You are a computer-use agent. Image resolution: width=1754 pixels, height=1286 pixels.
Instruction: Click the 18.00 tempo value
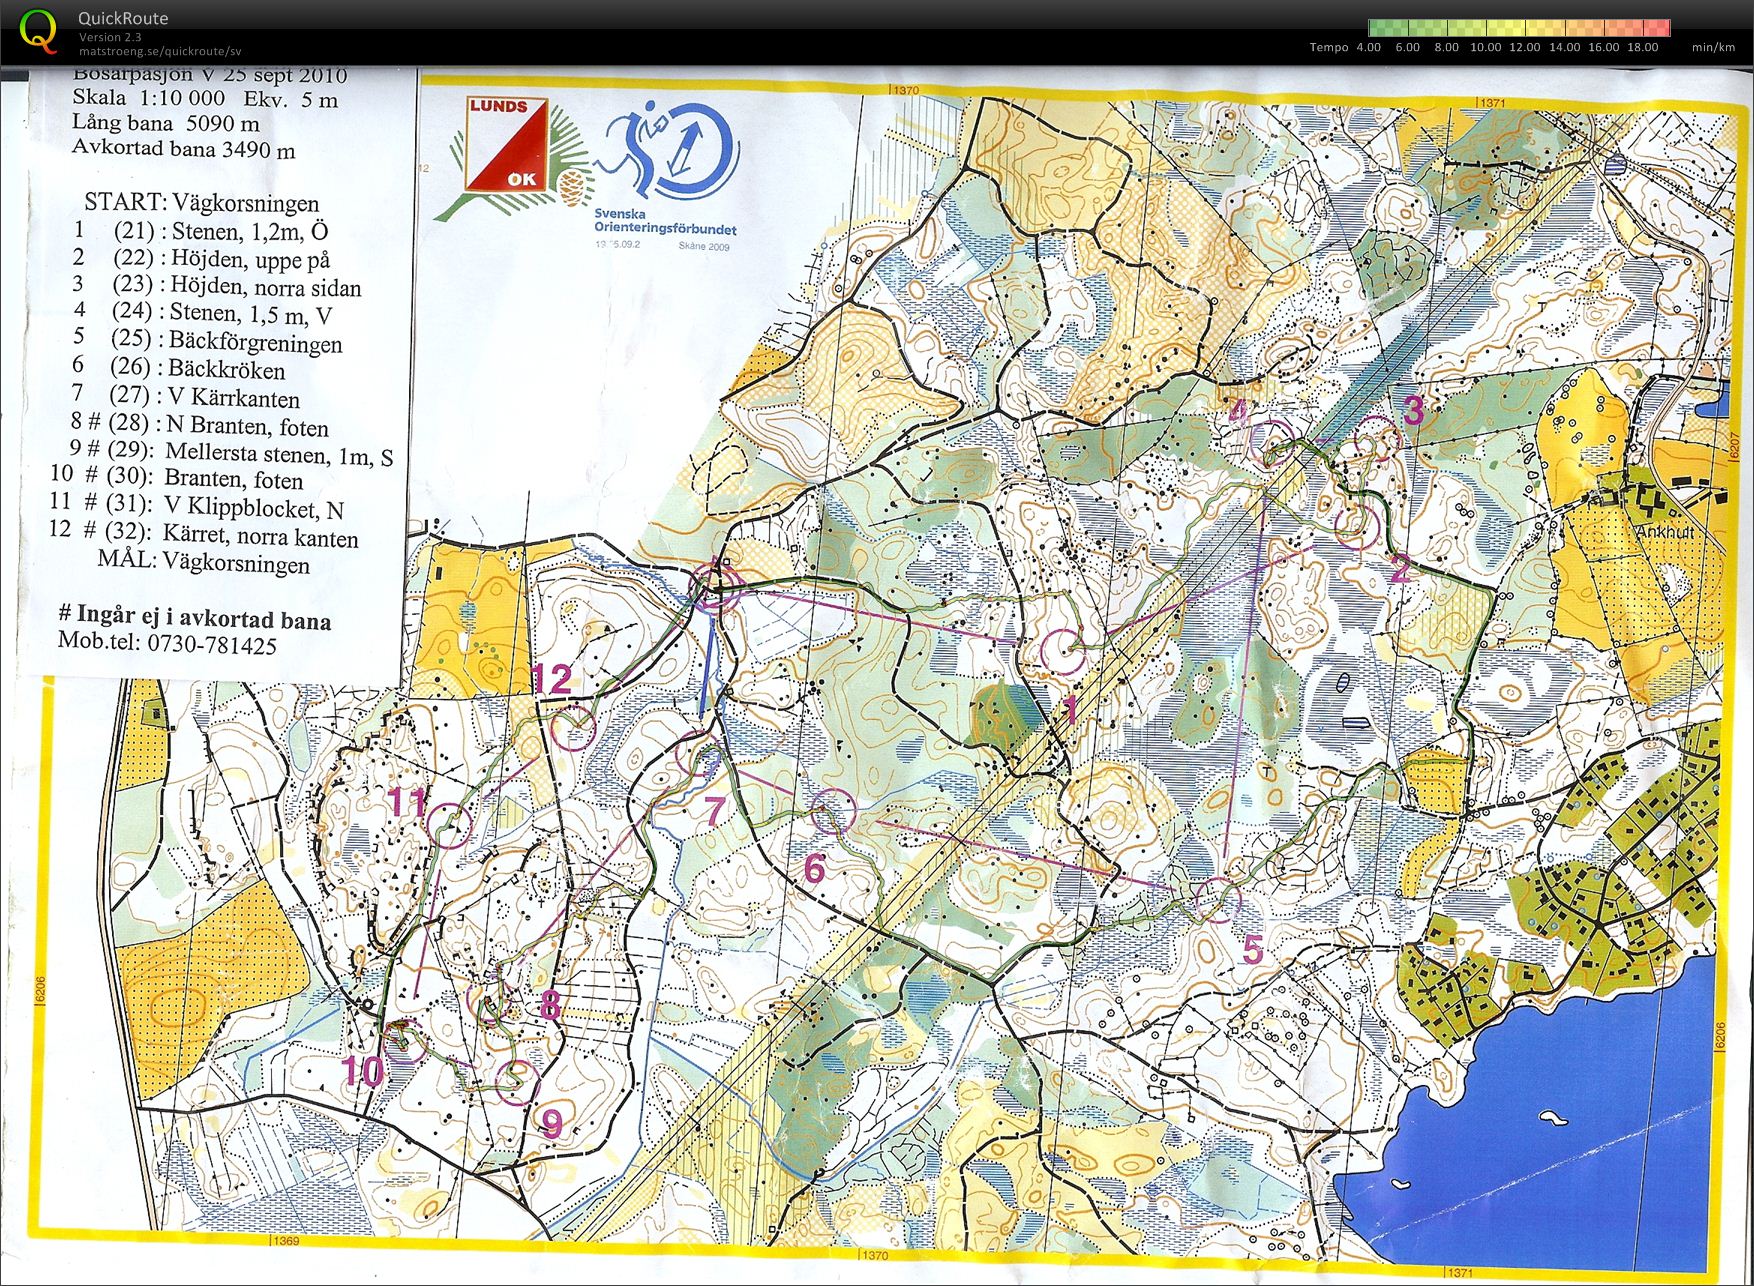click(x=1643, y=47)
